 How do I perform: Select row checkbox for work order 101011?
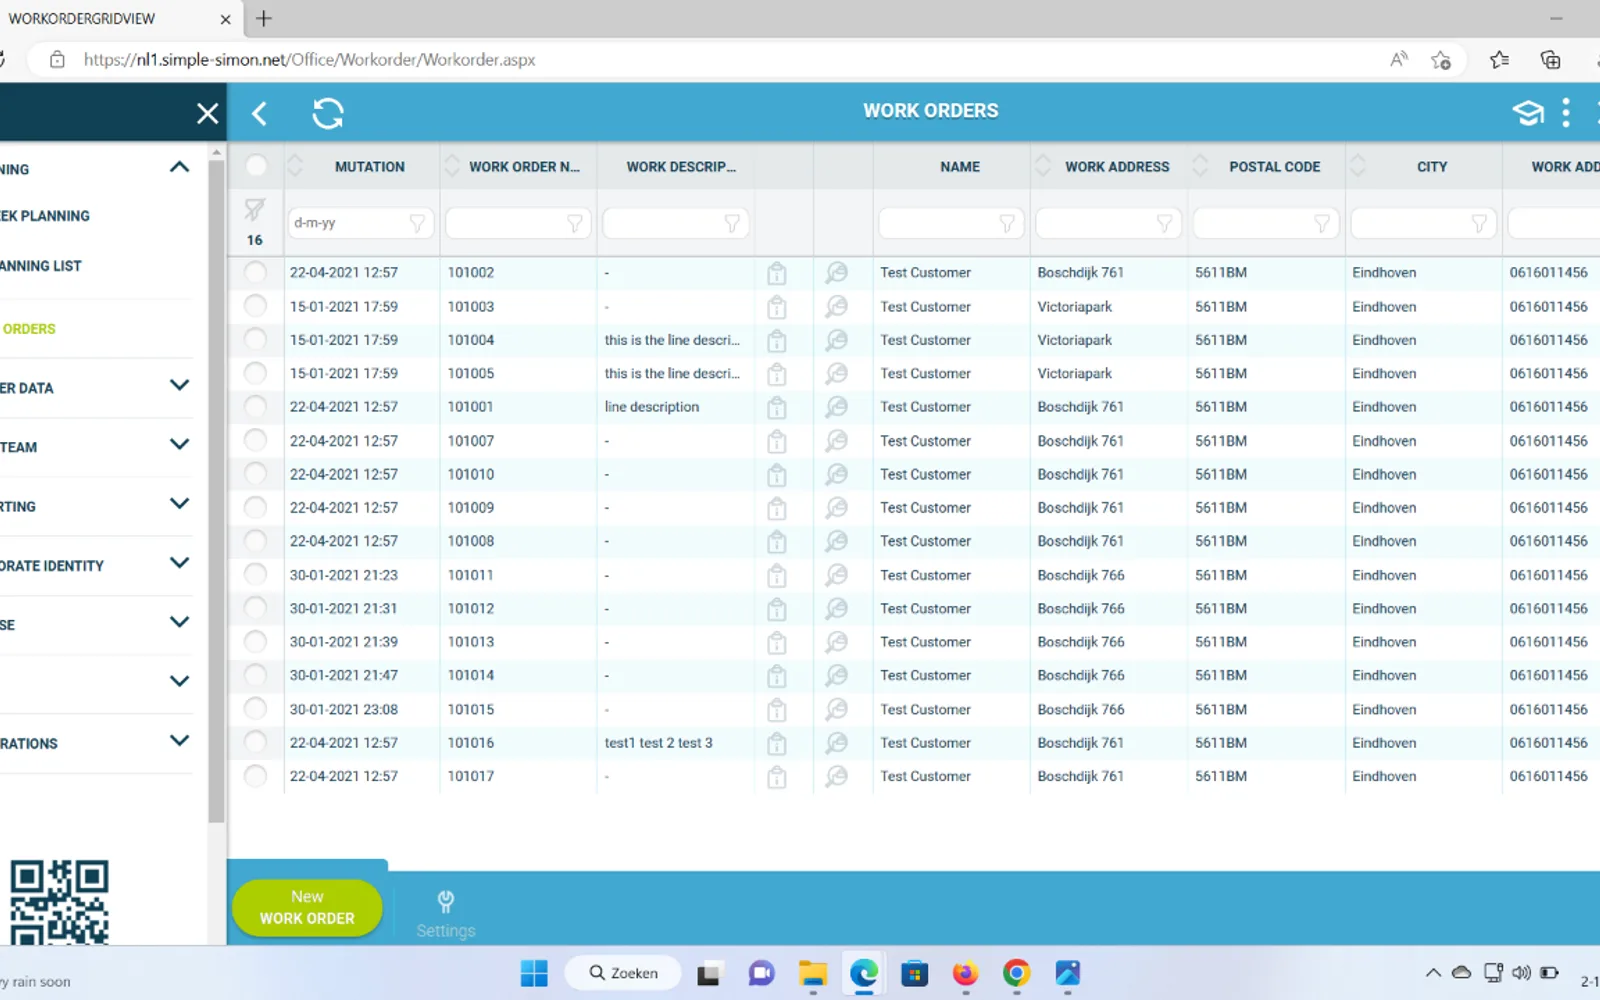pos(256,575)
